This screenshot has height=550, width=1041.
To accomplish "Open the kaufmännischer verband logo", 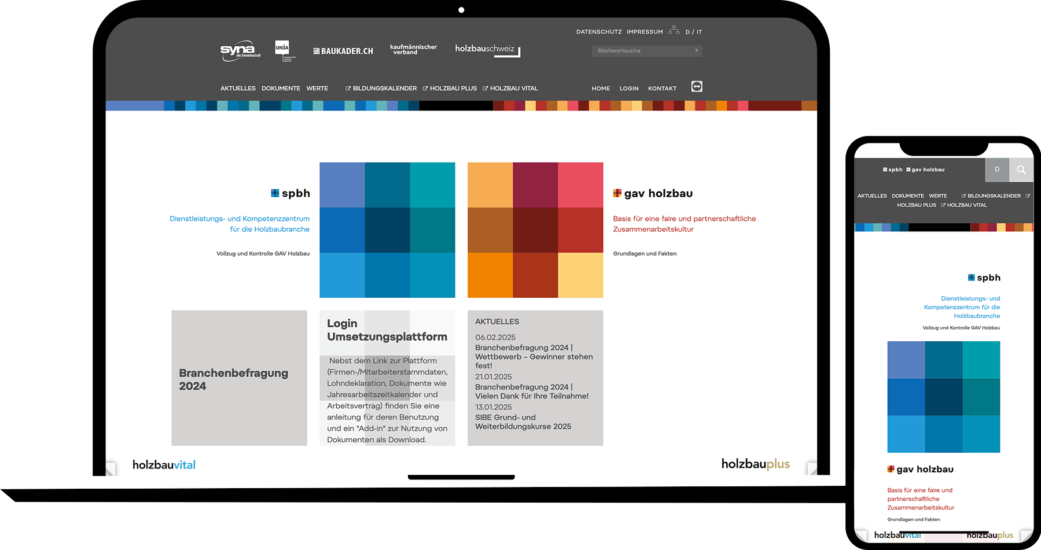I will (413, 49).
